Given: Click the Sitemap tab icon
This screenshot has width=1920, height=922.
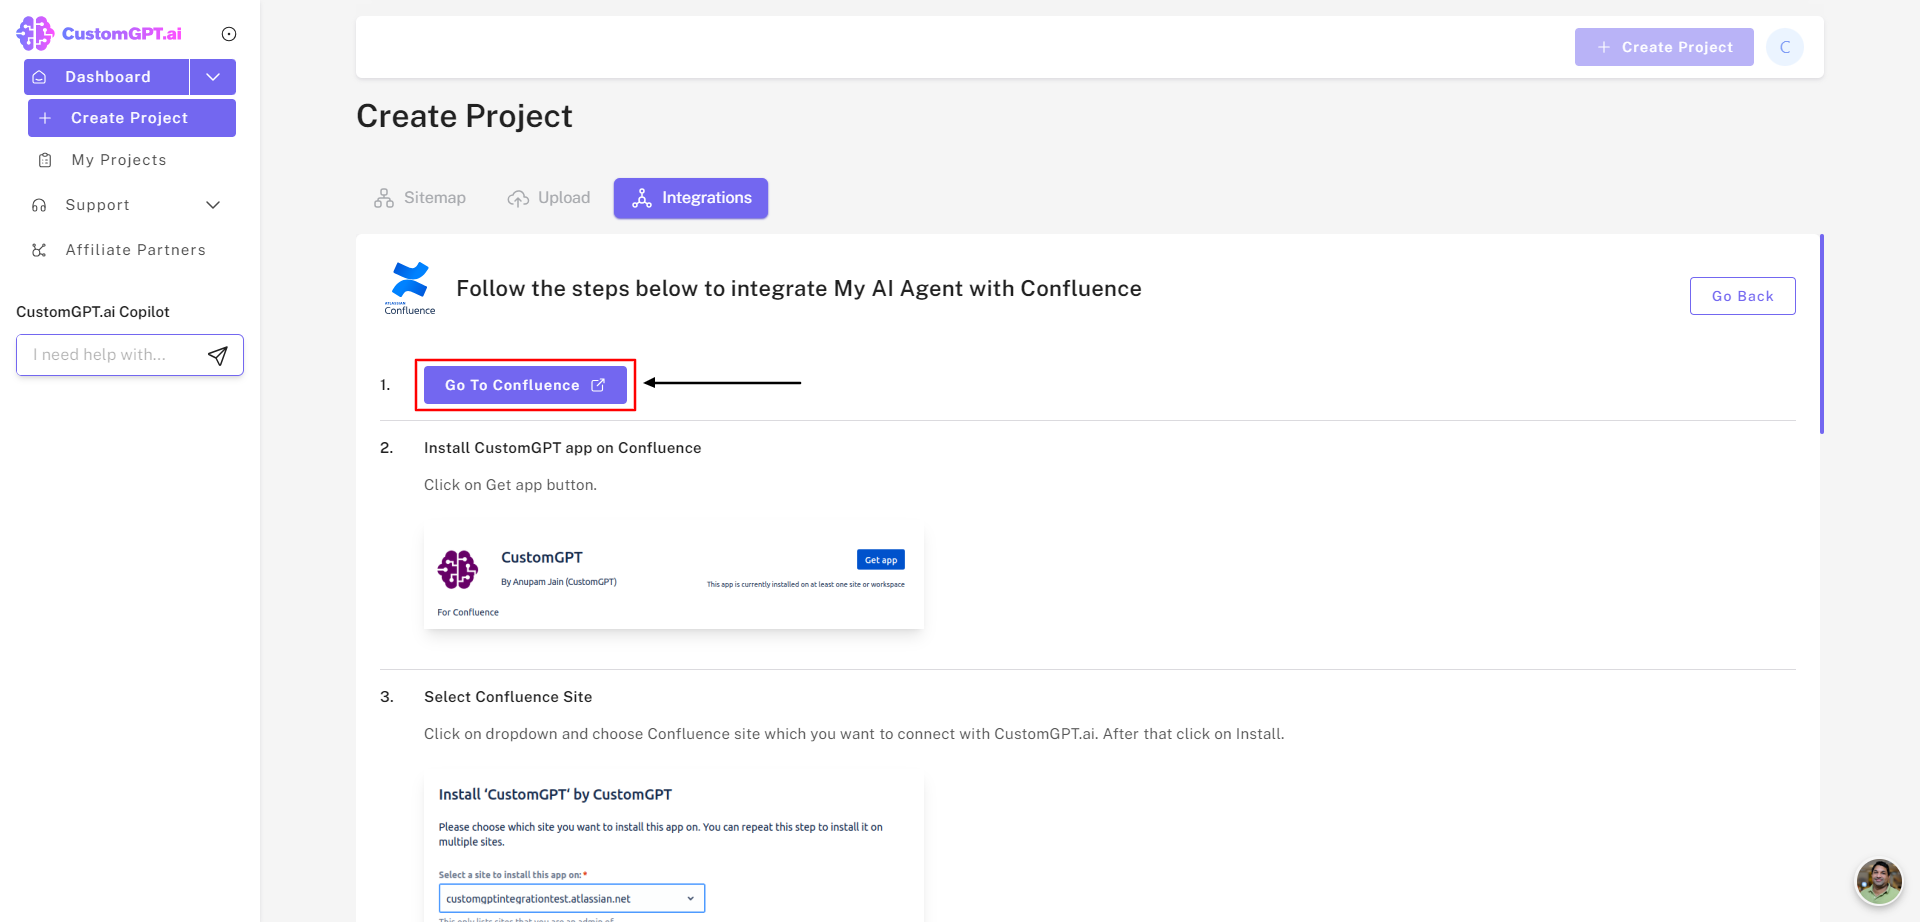Looking at the screenshot, I should [384, 198].
